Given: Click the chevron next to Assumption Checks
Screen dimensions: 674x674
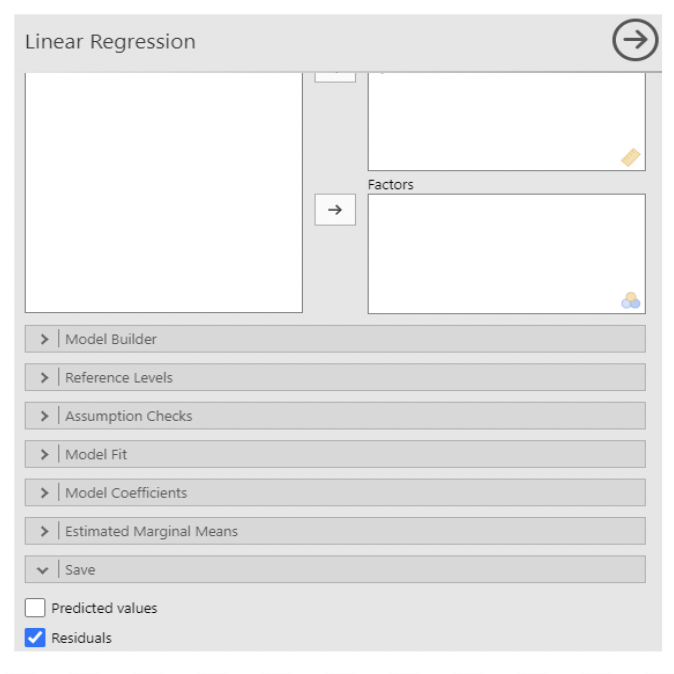Looking at the screenshot, I should pyautogui.click(x=44, y=416).
